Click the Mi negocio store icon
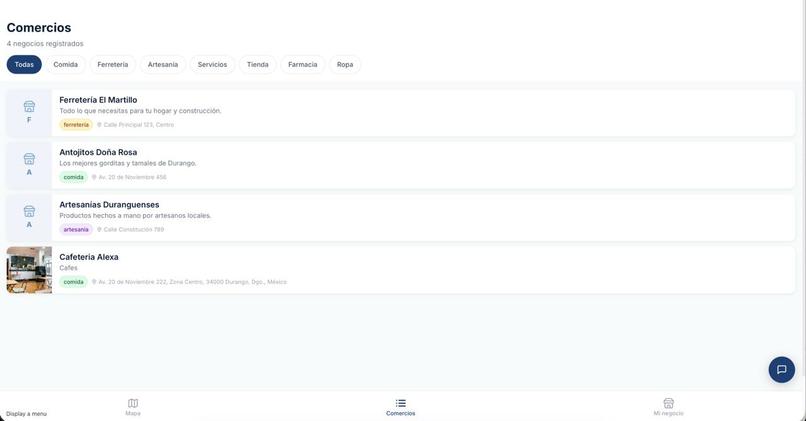This screenshot has width=806, height=421. [x=668, y=403]
